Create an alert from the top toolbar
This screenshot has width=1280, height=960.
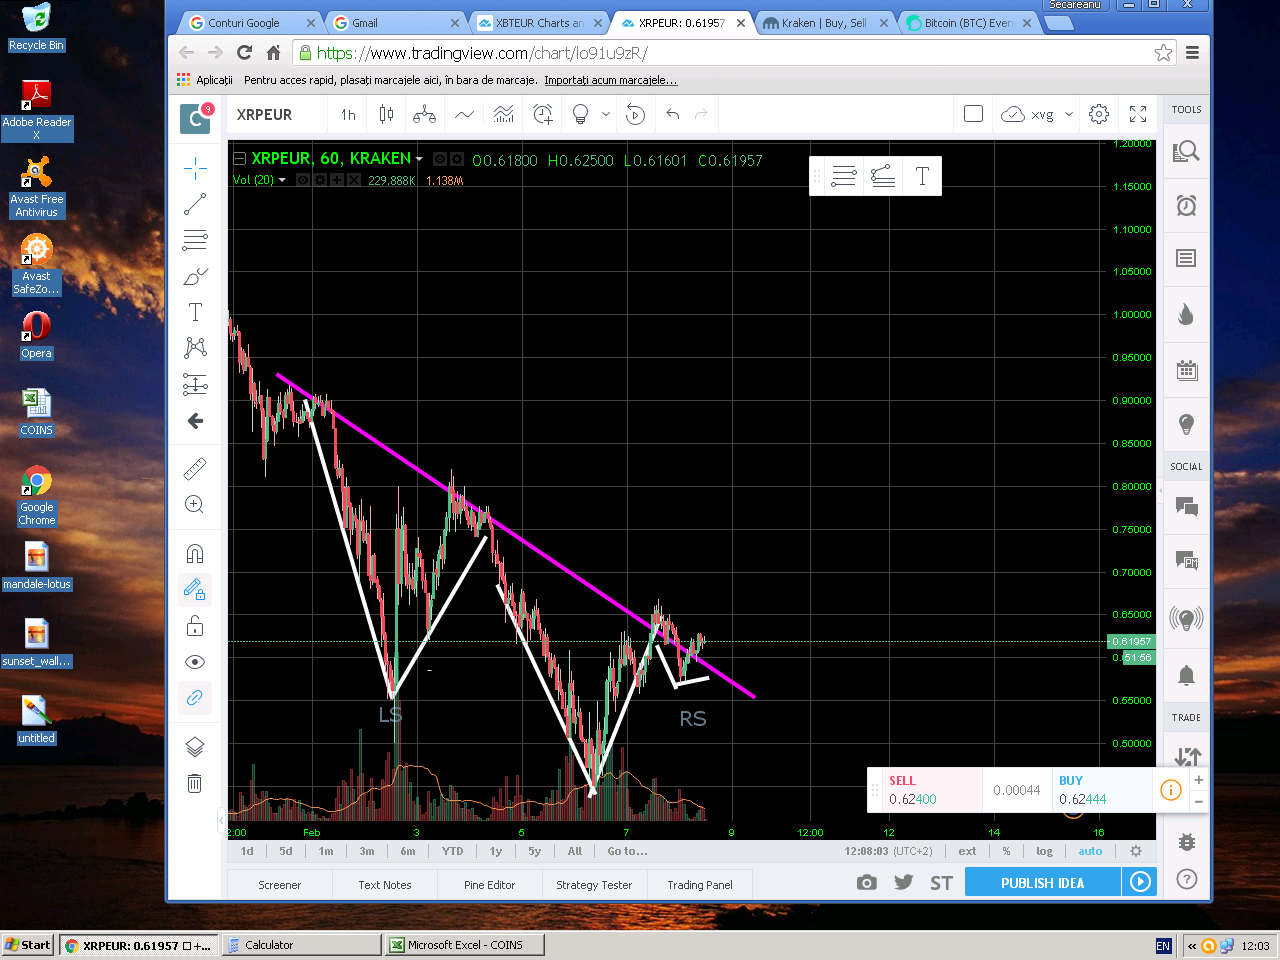[x=543, y=115]
